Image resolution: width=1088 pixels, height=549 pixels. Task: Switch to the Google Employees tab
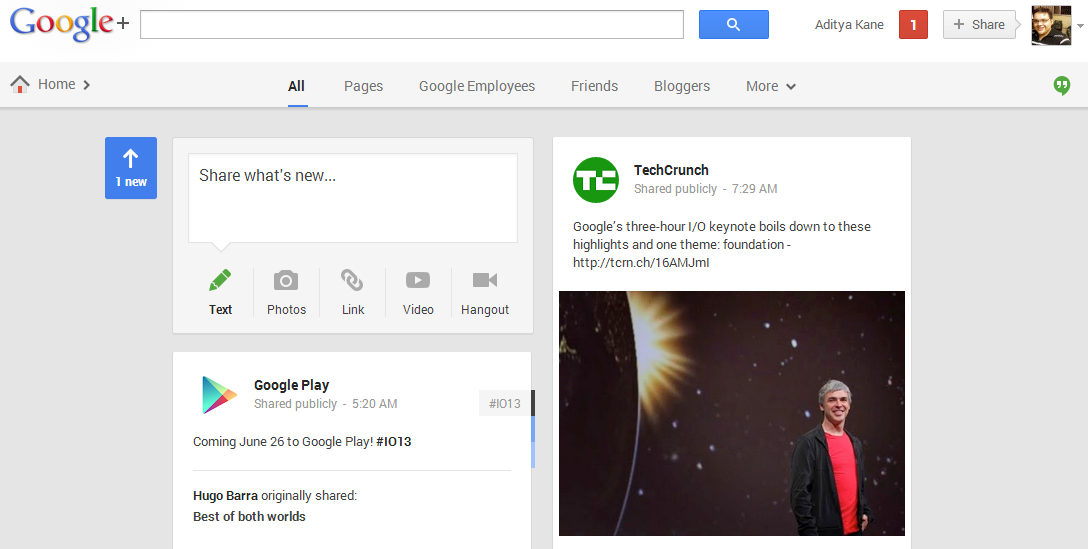point(477,86)
